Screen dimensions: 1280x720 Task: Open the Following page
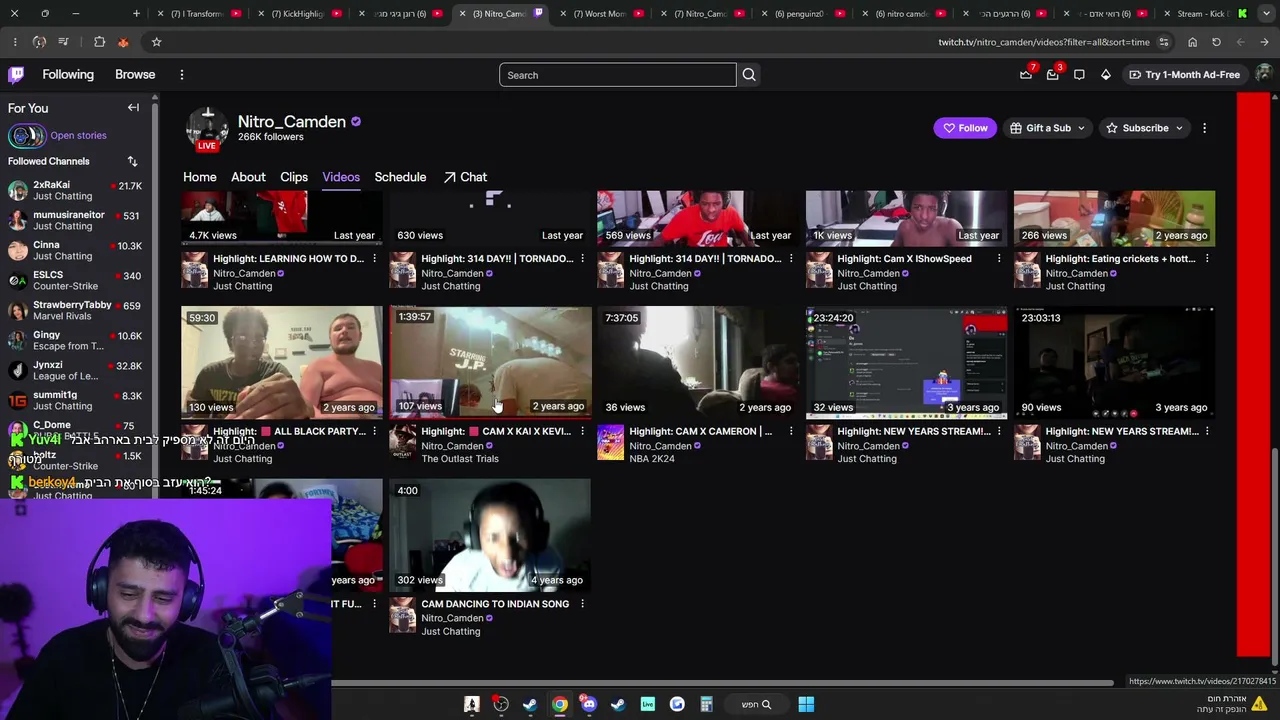click(x=68, y=75)
